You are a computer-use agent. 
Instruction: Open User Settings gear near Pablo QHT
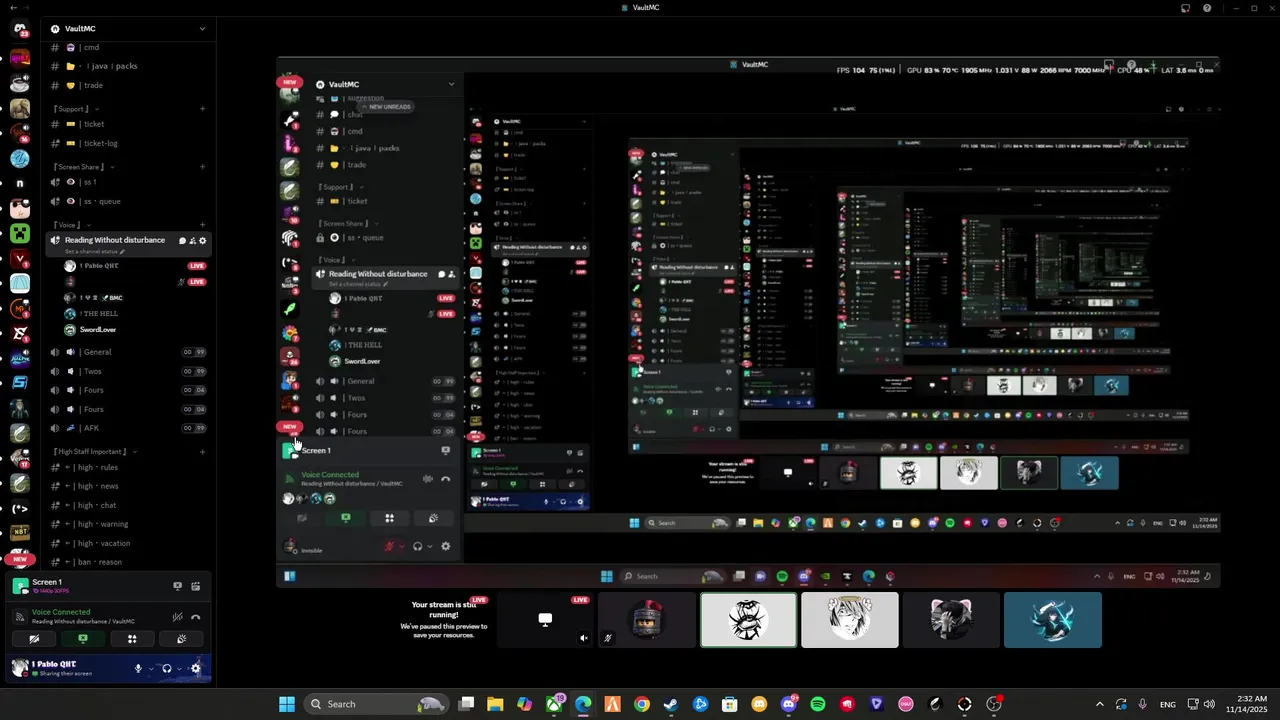(x=196, y=668)
